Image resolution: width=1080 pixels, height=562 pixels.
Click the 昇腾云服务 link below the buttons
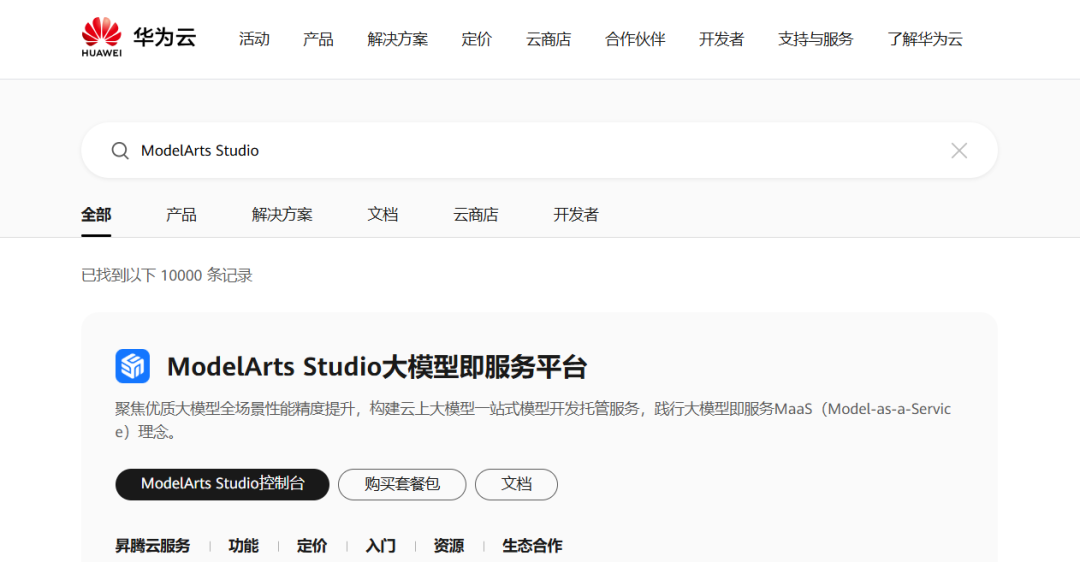tap(152, 546)
